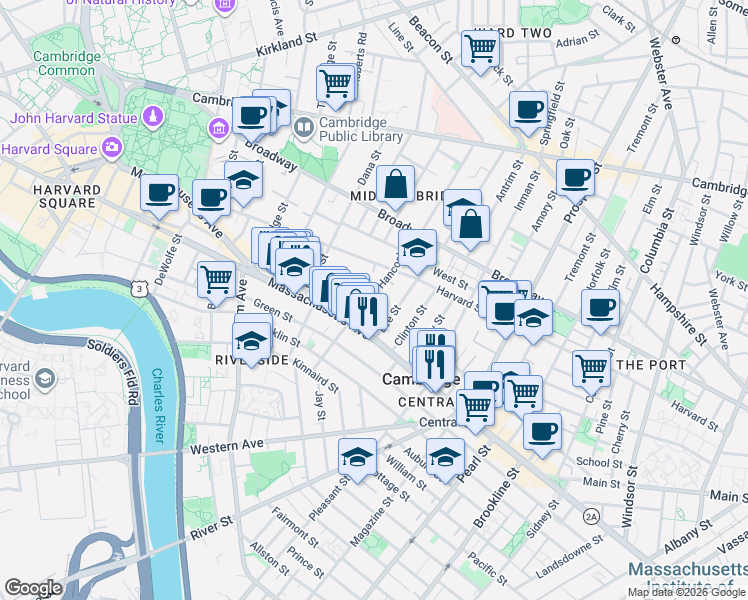Click the 'Kinnaird St' street label
The height and width of the screenshot is (600, 748).
tap(315, 376)
